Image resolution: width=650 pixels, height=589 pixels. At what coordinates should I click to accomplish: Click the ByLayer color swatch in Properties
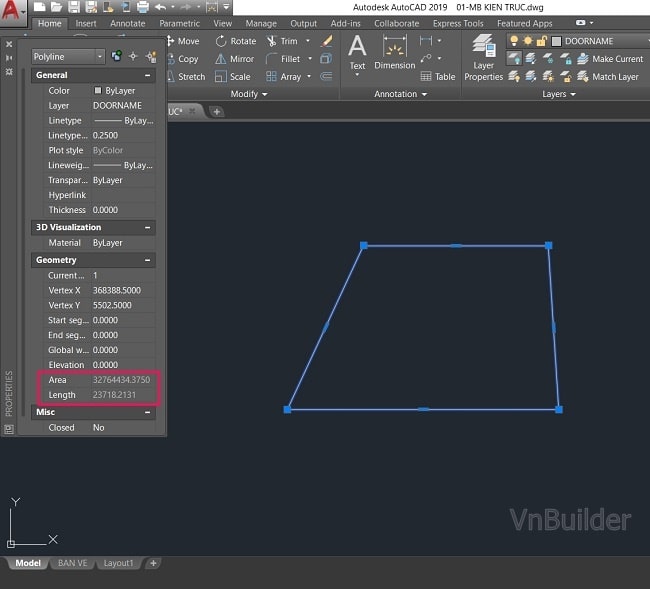[98, 90]
